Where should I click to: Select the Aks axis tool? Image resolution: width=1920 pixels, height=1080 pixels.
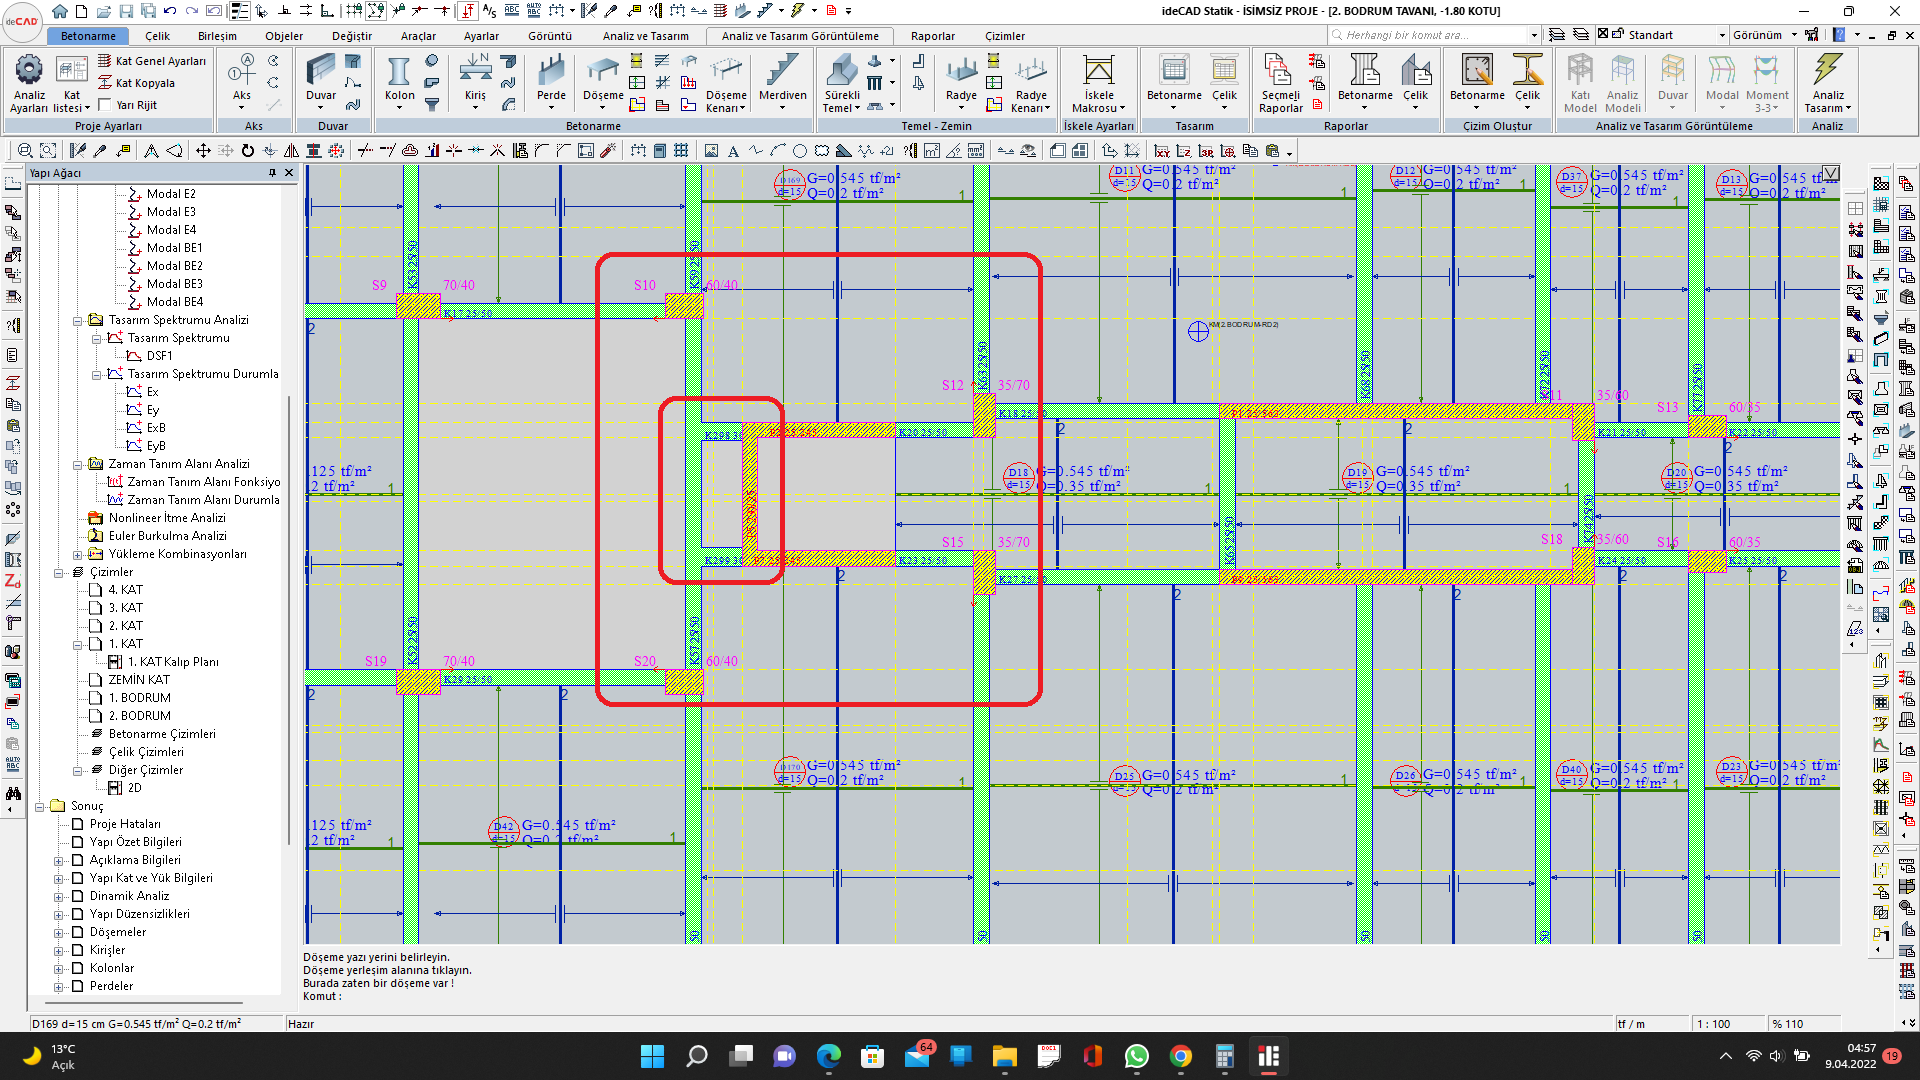[242, 80]
